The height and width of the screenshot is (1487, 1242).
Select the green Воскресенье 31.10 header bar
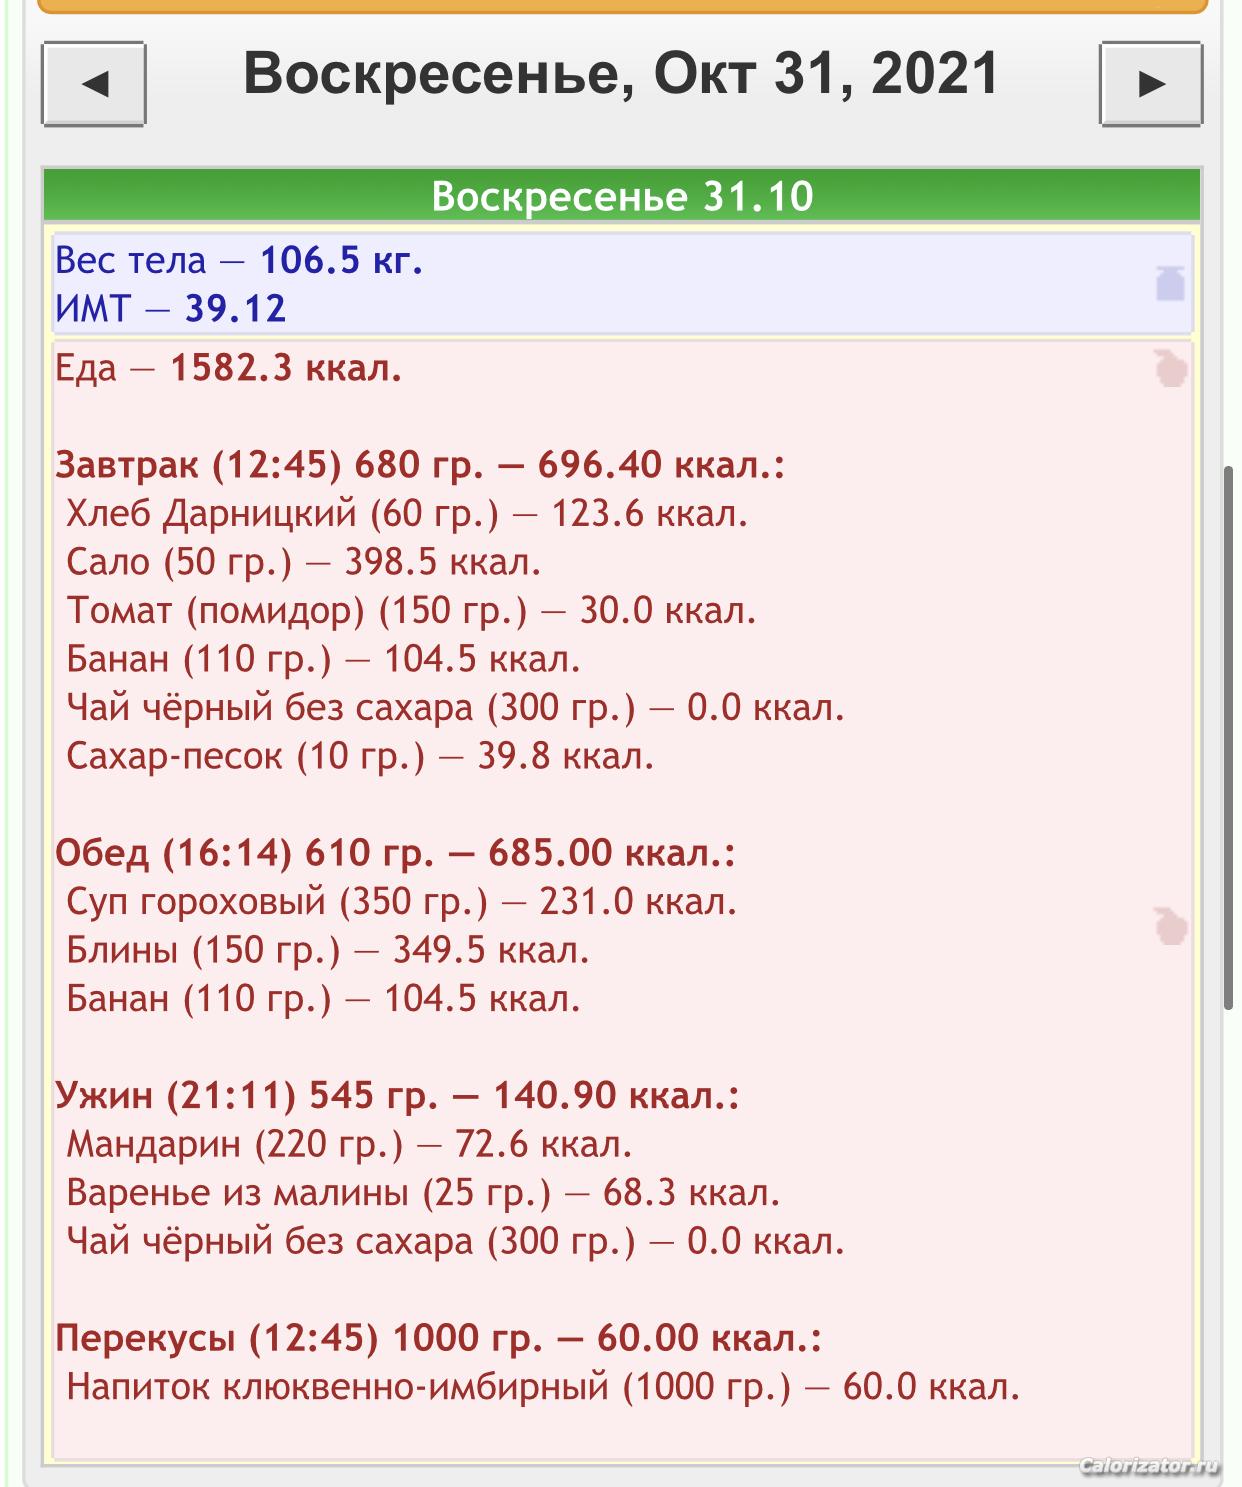pyautogui.click(x=621, y=196)
